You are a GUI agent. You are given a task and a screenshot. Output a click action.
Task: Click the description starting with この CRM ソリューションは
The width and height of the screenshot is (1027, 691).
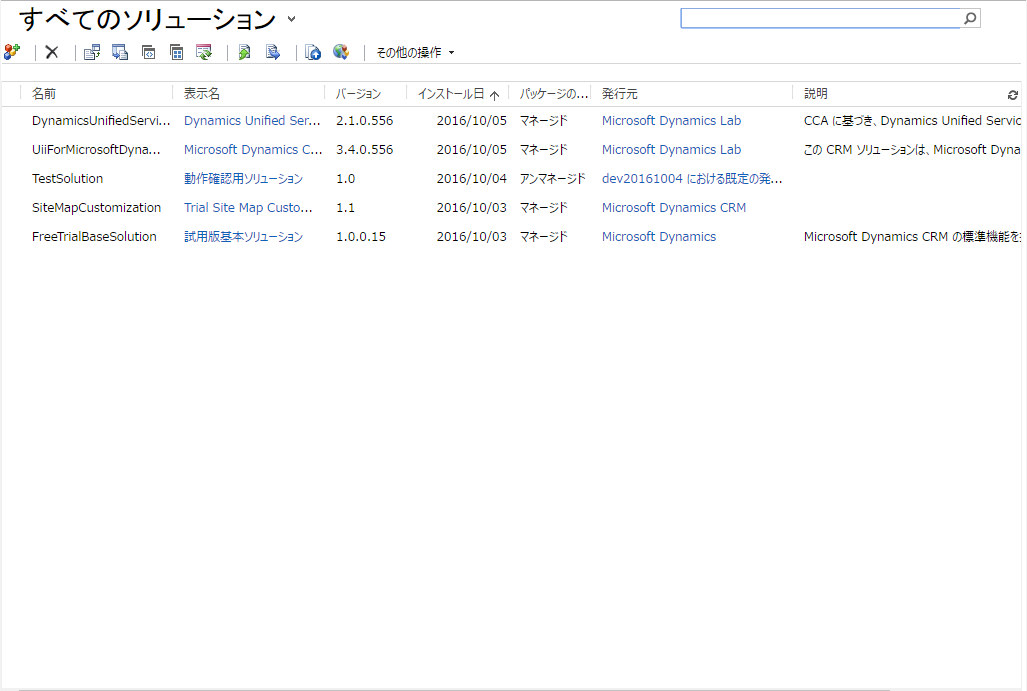pyautogui.click(x=912, y=149)
